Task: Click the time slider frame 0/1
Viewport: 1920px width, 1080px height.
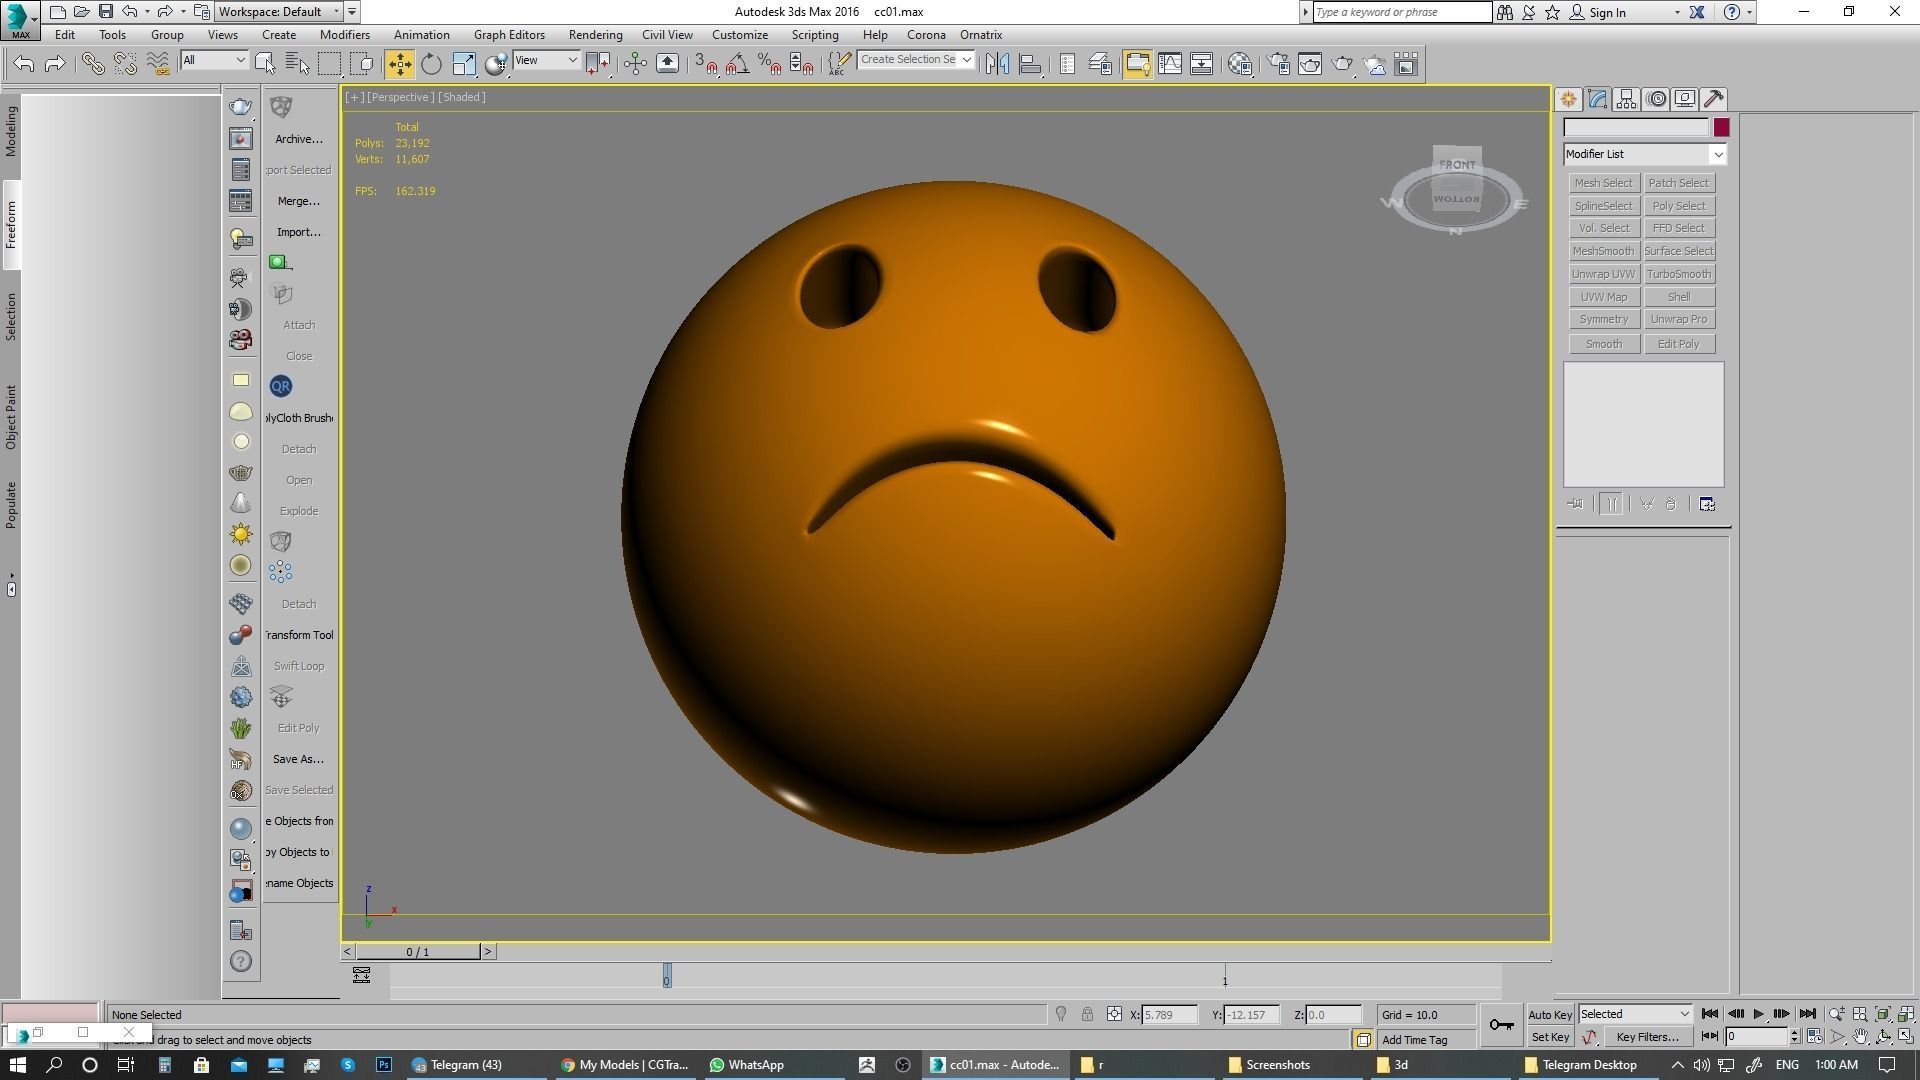Action: pos(418,952)
